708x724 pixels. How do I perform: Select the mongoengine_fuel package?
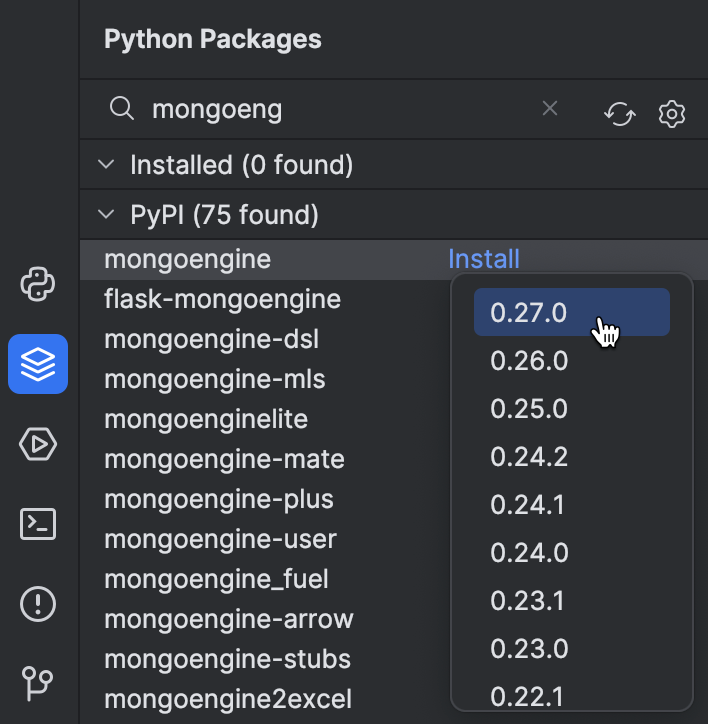tap(216, 579)
